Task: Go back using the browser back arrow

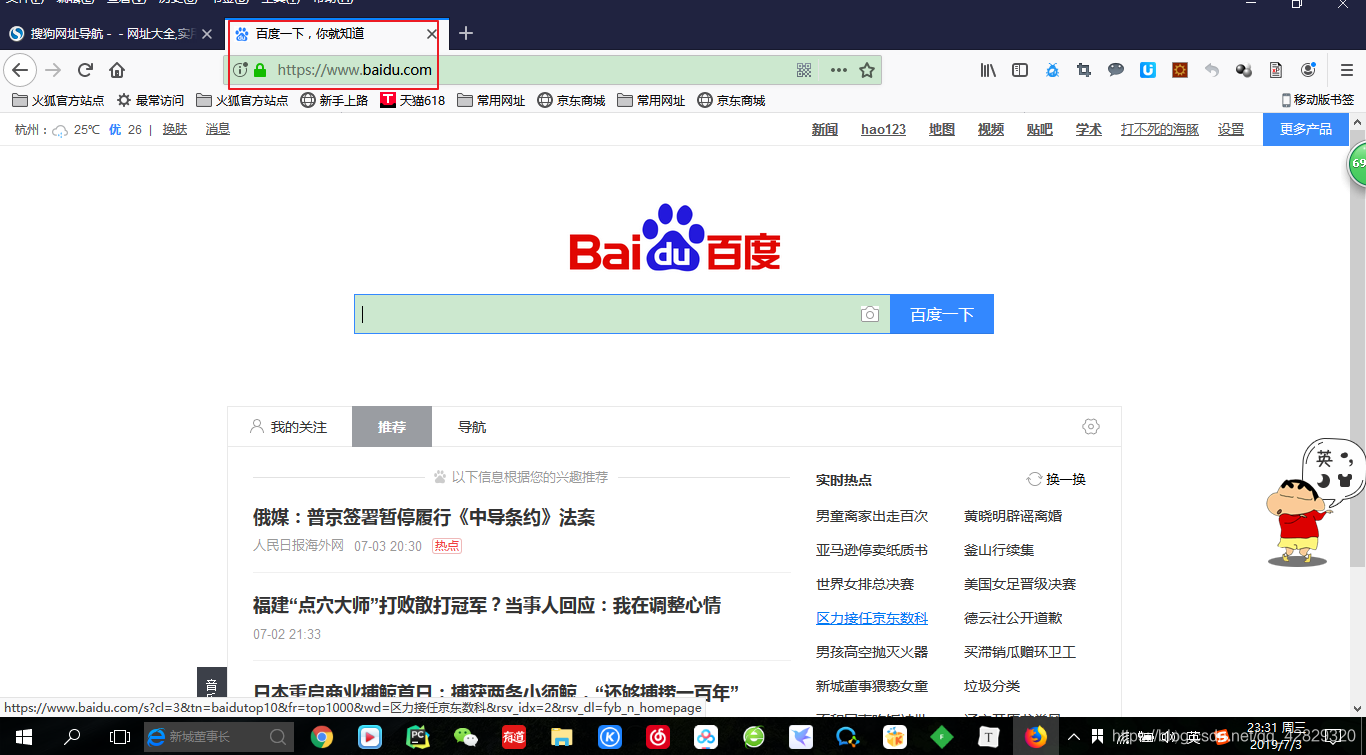Action: click(20, 70)
